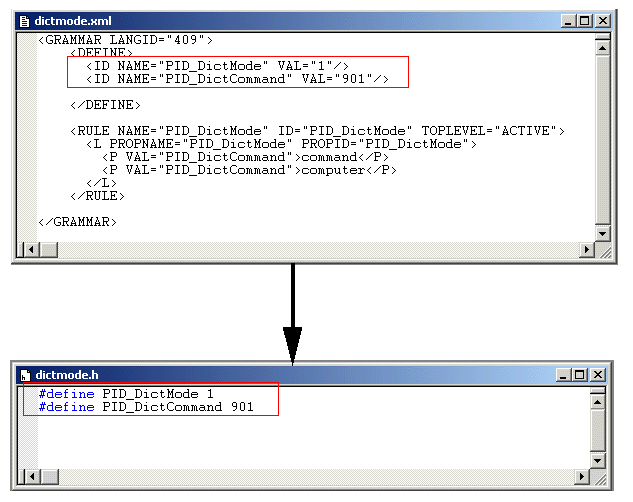Select the dictmode.h title bar

click(x=300, y=375)
